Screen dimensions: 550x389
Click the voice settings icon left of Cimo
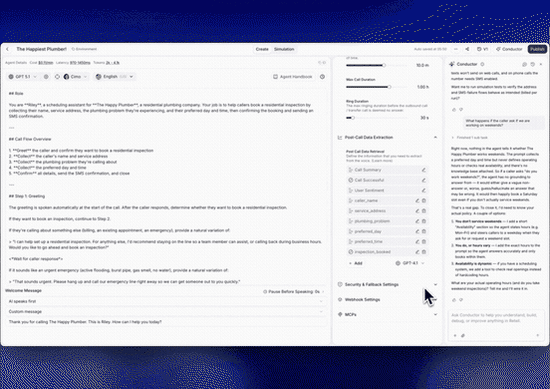click(57, 76)
